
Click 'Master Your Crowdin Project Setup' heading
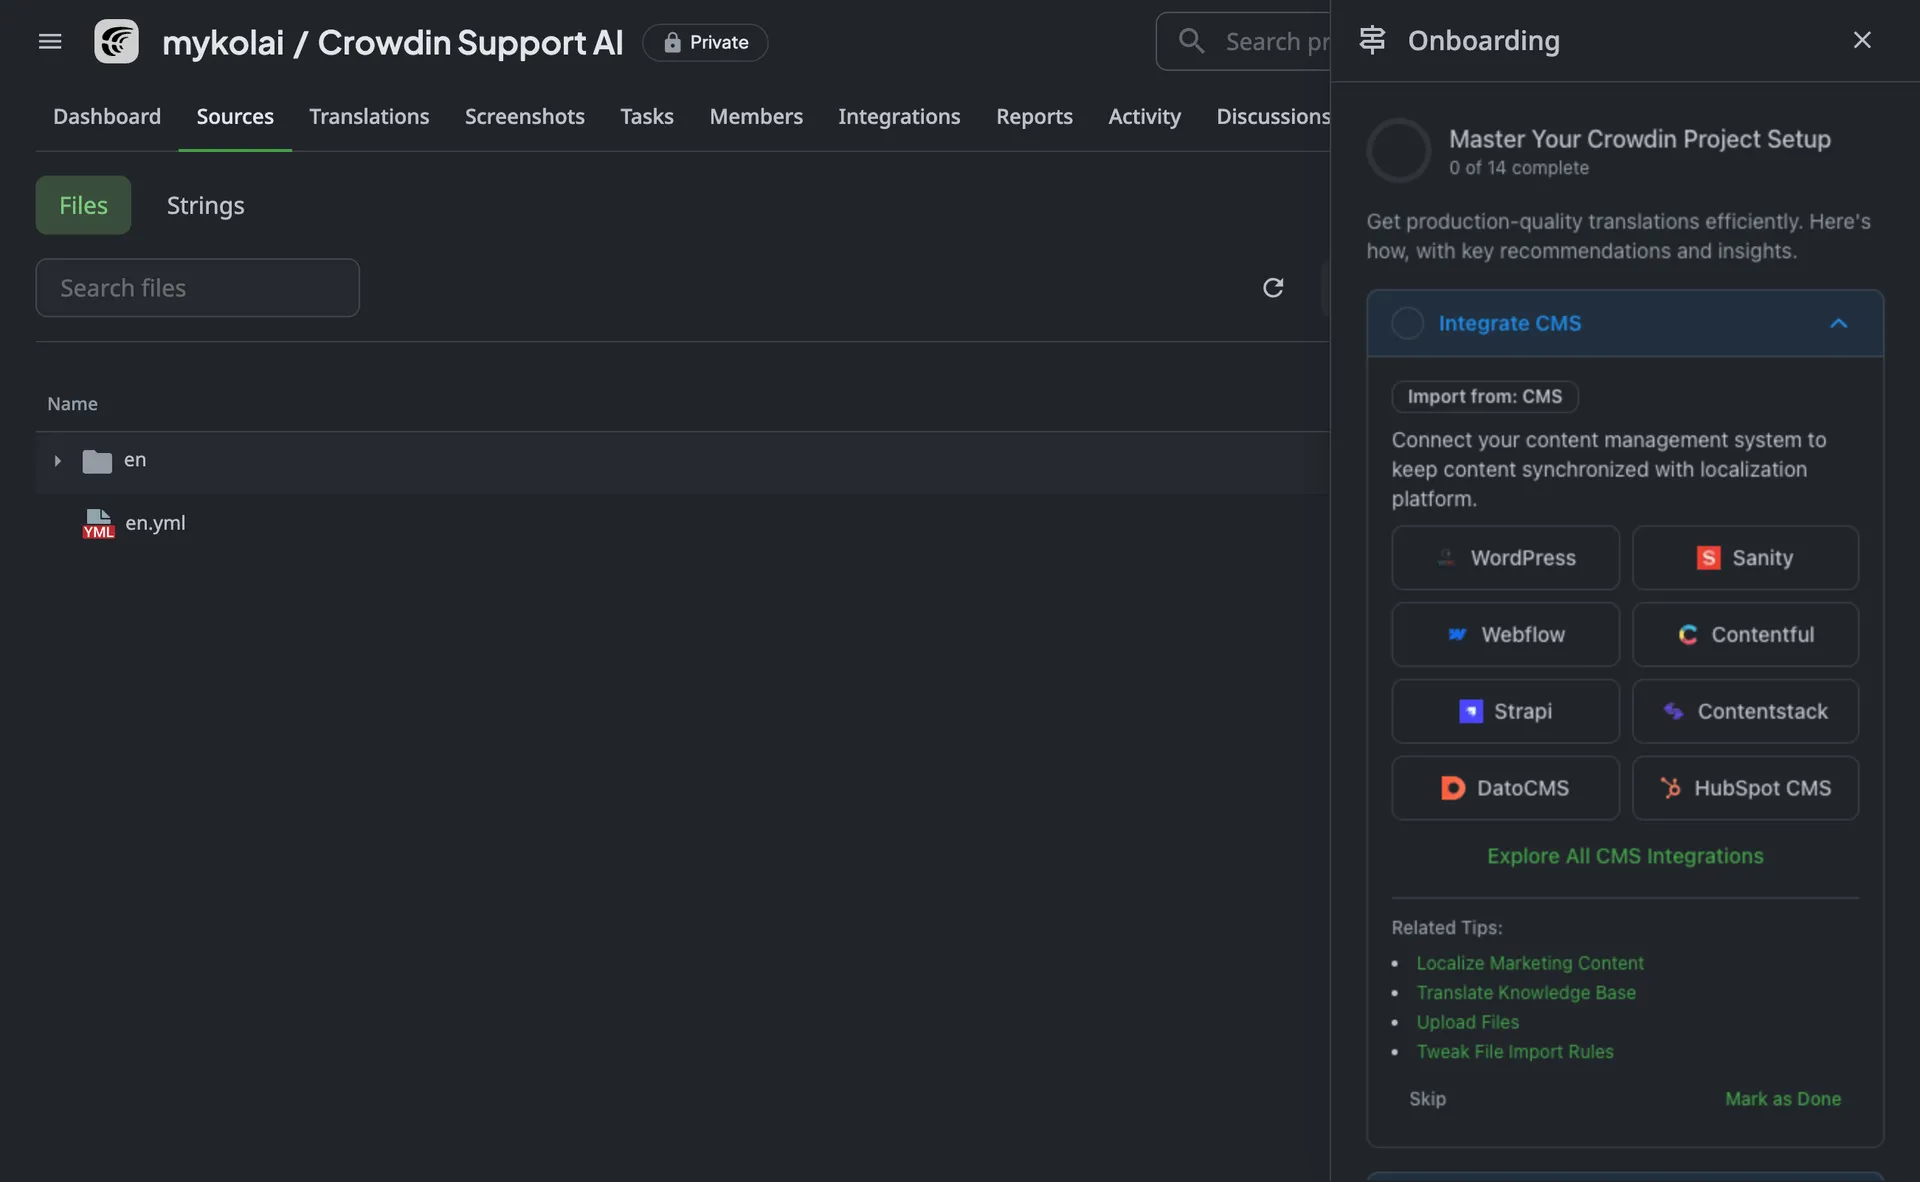1639,139
